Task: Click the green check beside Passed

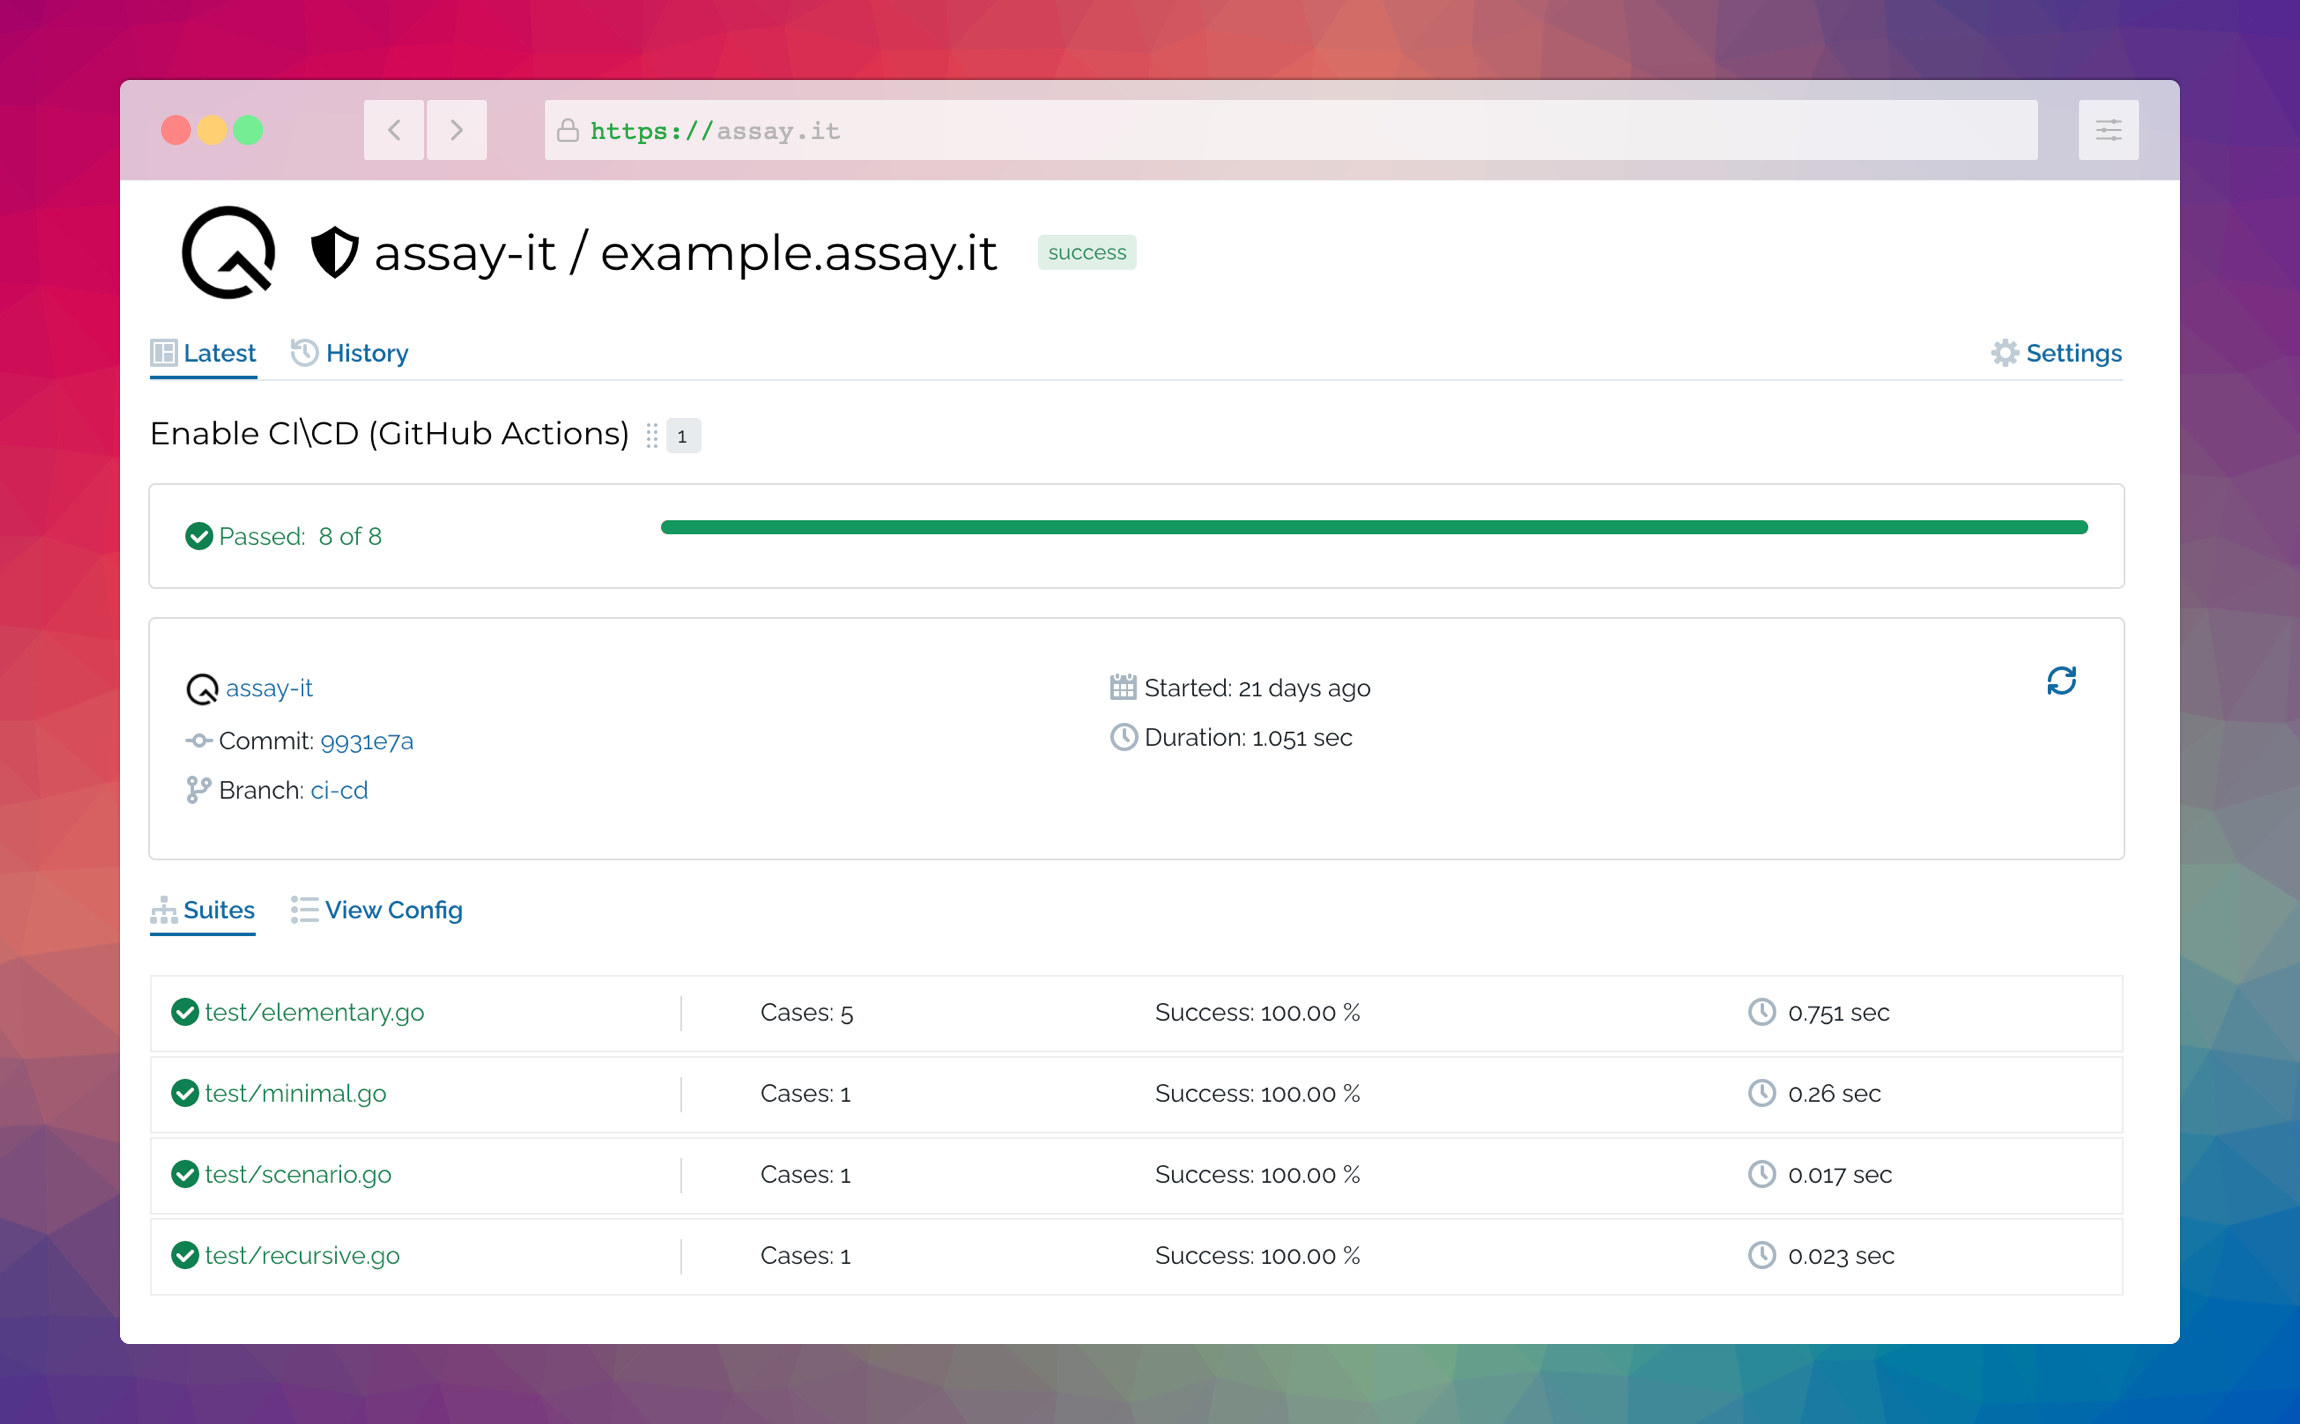Action: click(199, 536)
